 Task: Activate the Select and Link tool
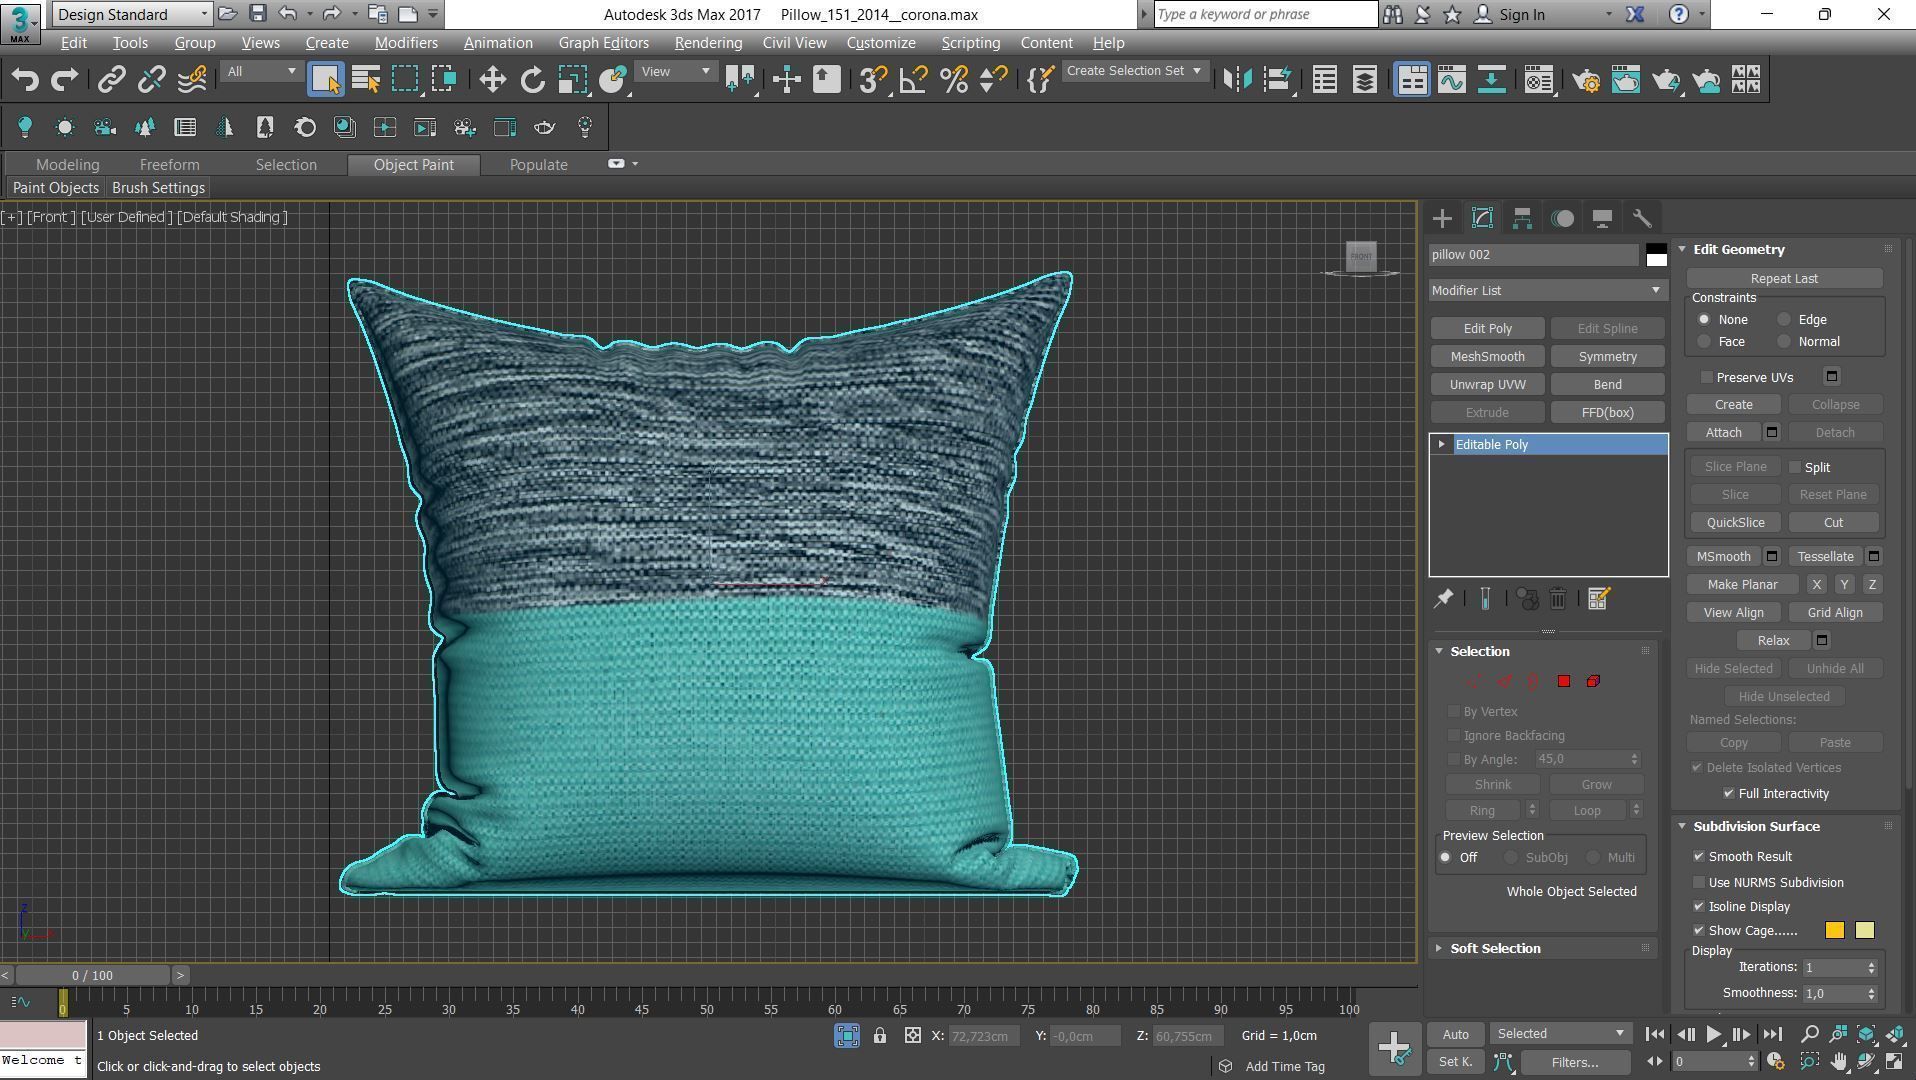(111, 80)
